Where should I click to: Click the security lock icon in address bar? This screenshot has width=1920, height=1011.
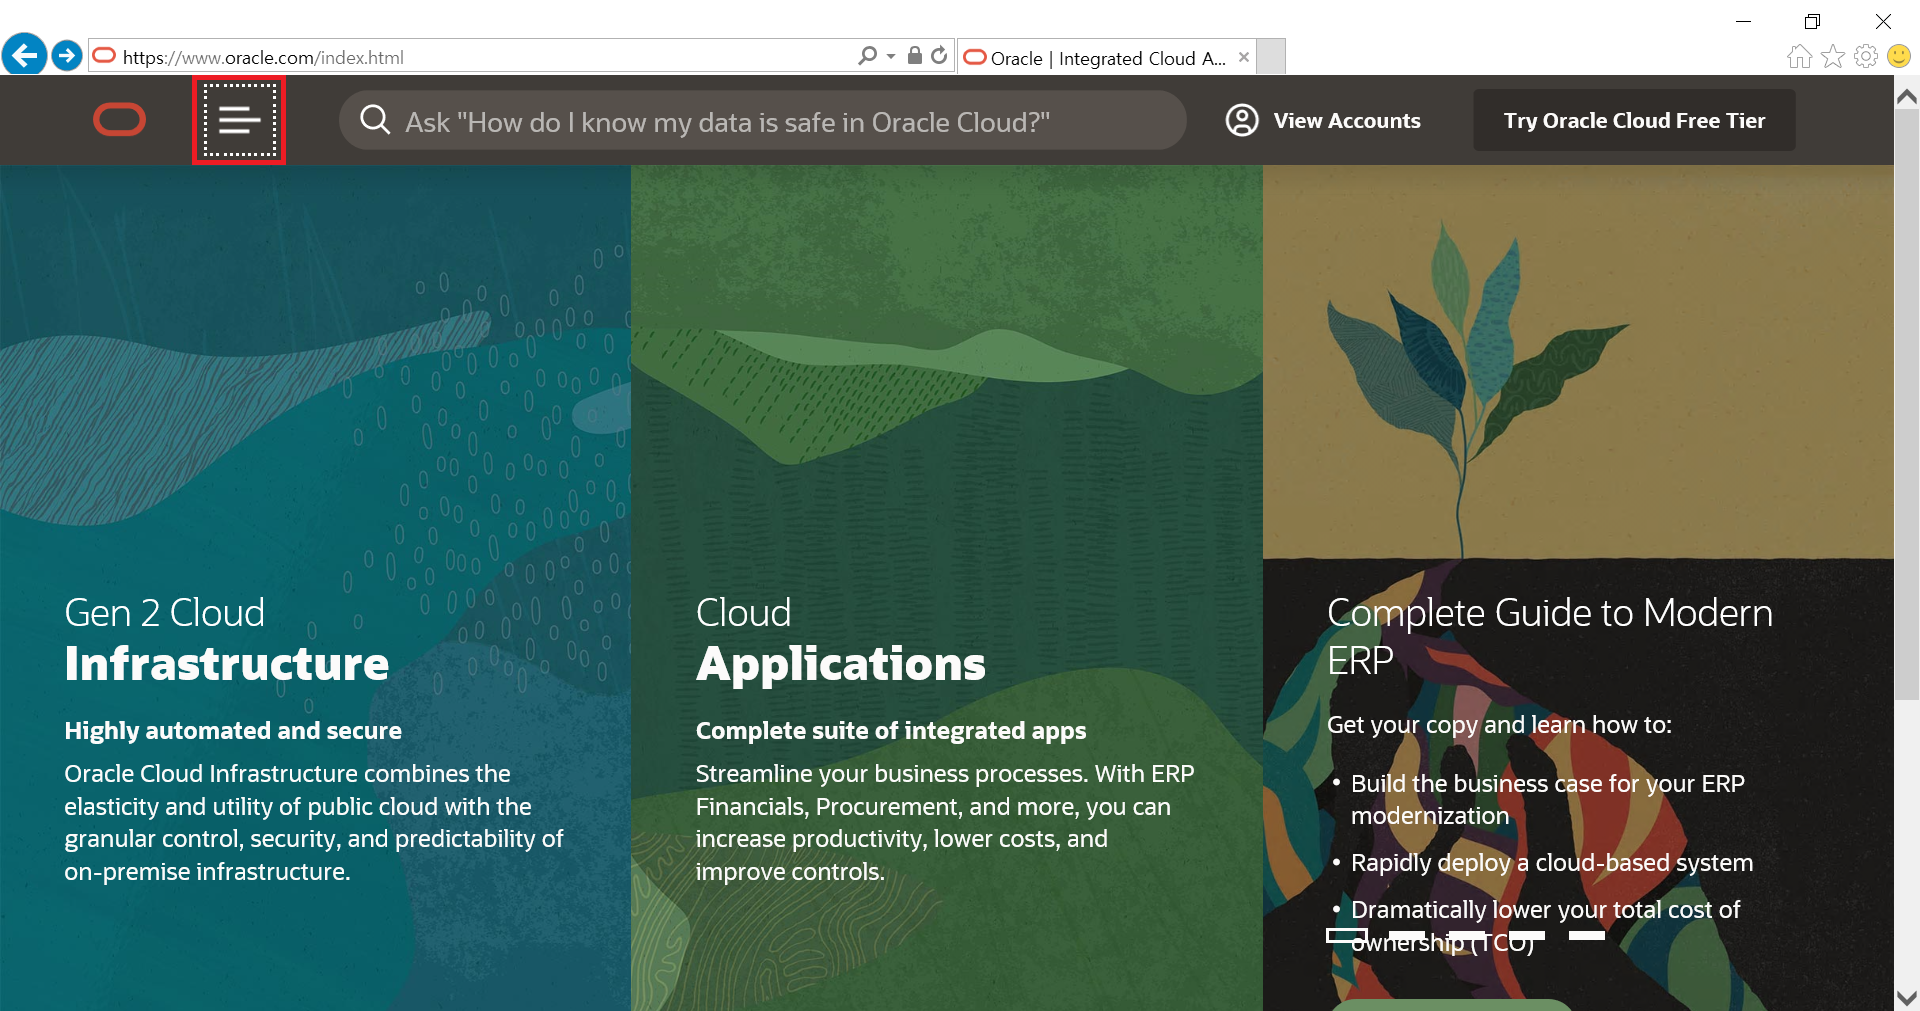(914, 56)
